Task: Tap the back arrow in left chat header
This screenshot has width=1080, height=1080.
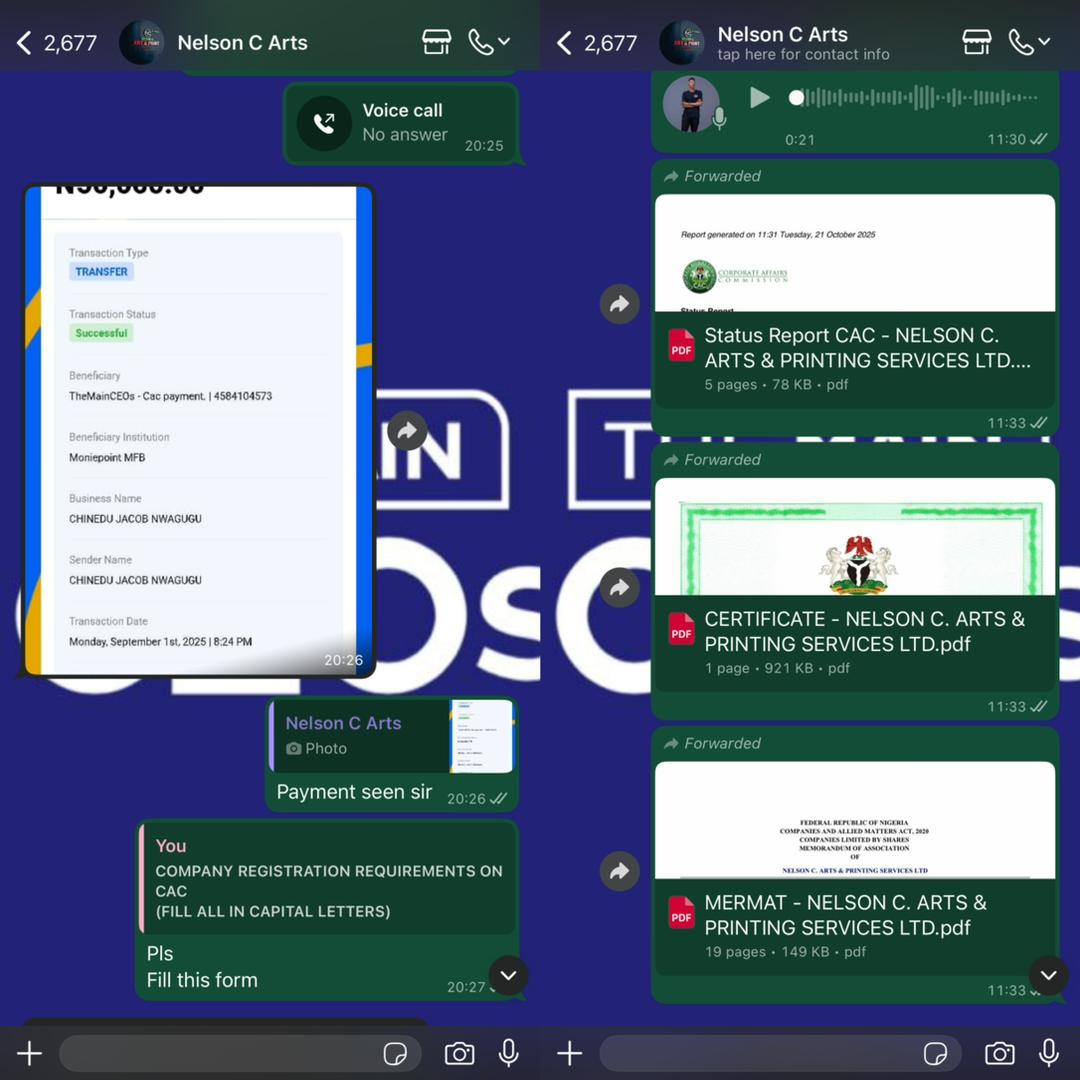Action: coord(24,43)
